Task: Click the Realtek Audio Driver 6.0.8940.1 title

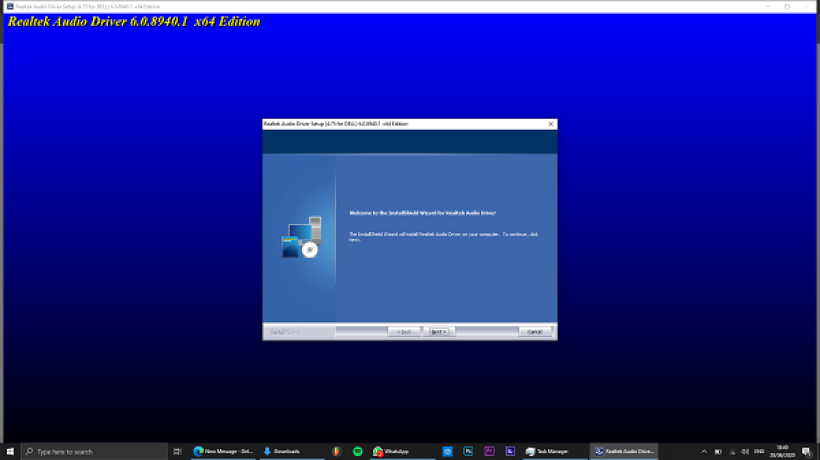Action: click(x=134, y=22)
